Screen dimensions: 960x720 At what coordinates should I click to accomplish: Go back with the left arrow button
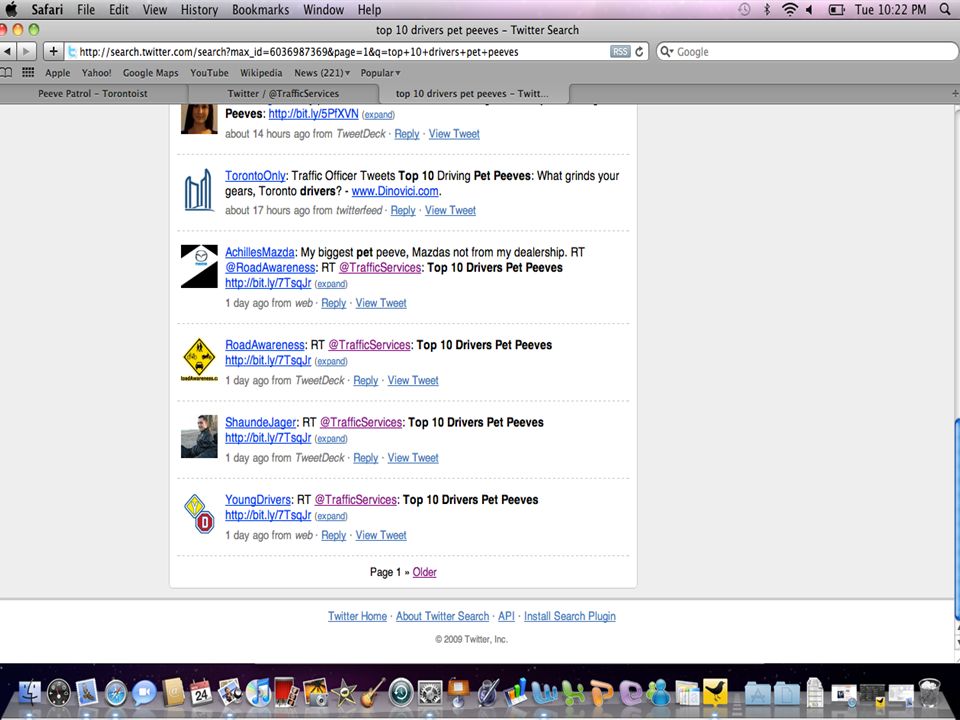8,52
